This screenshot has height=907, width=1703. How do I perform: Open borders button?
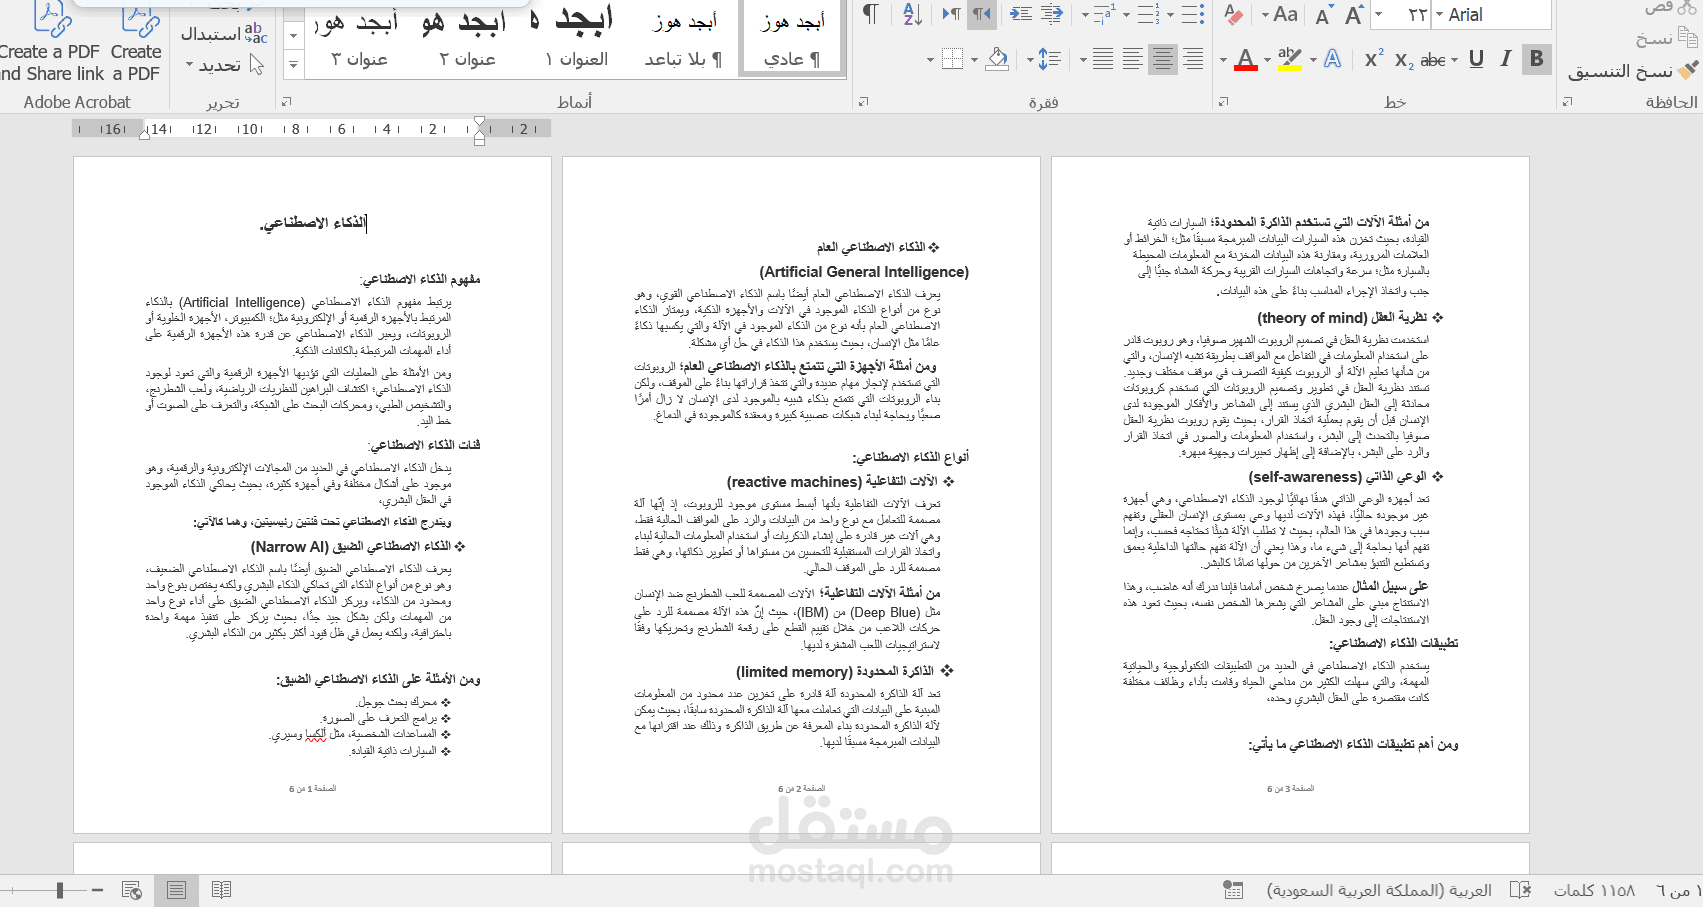[x=953, y=59]
